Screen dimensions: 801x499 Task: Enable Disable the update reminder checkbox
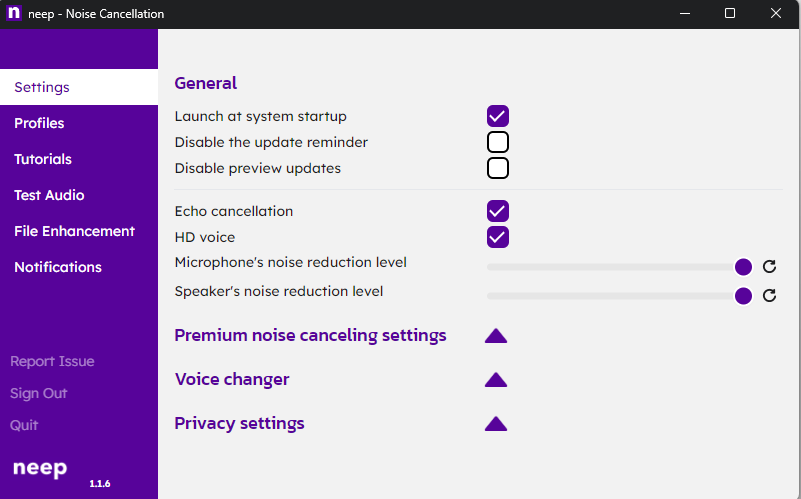coord(498,142)
